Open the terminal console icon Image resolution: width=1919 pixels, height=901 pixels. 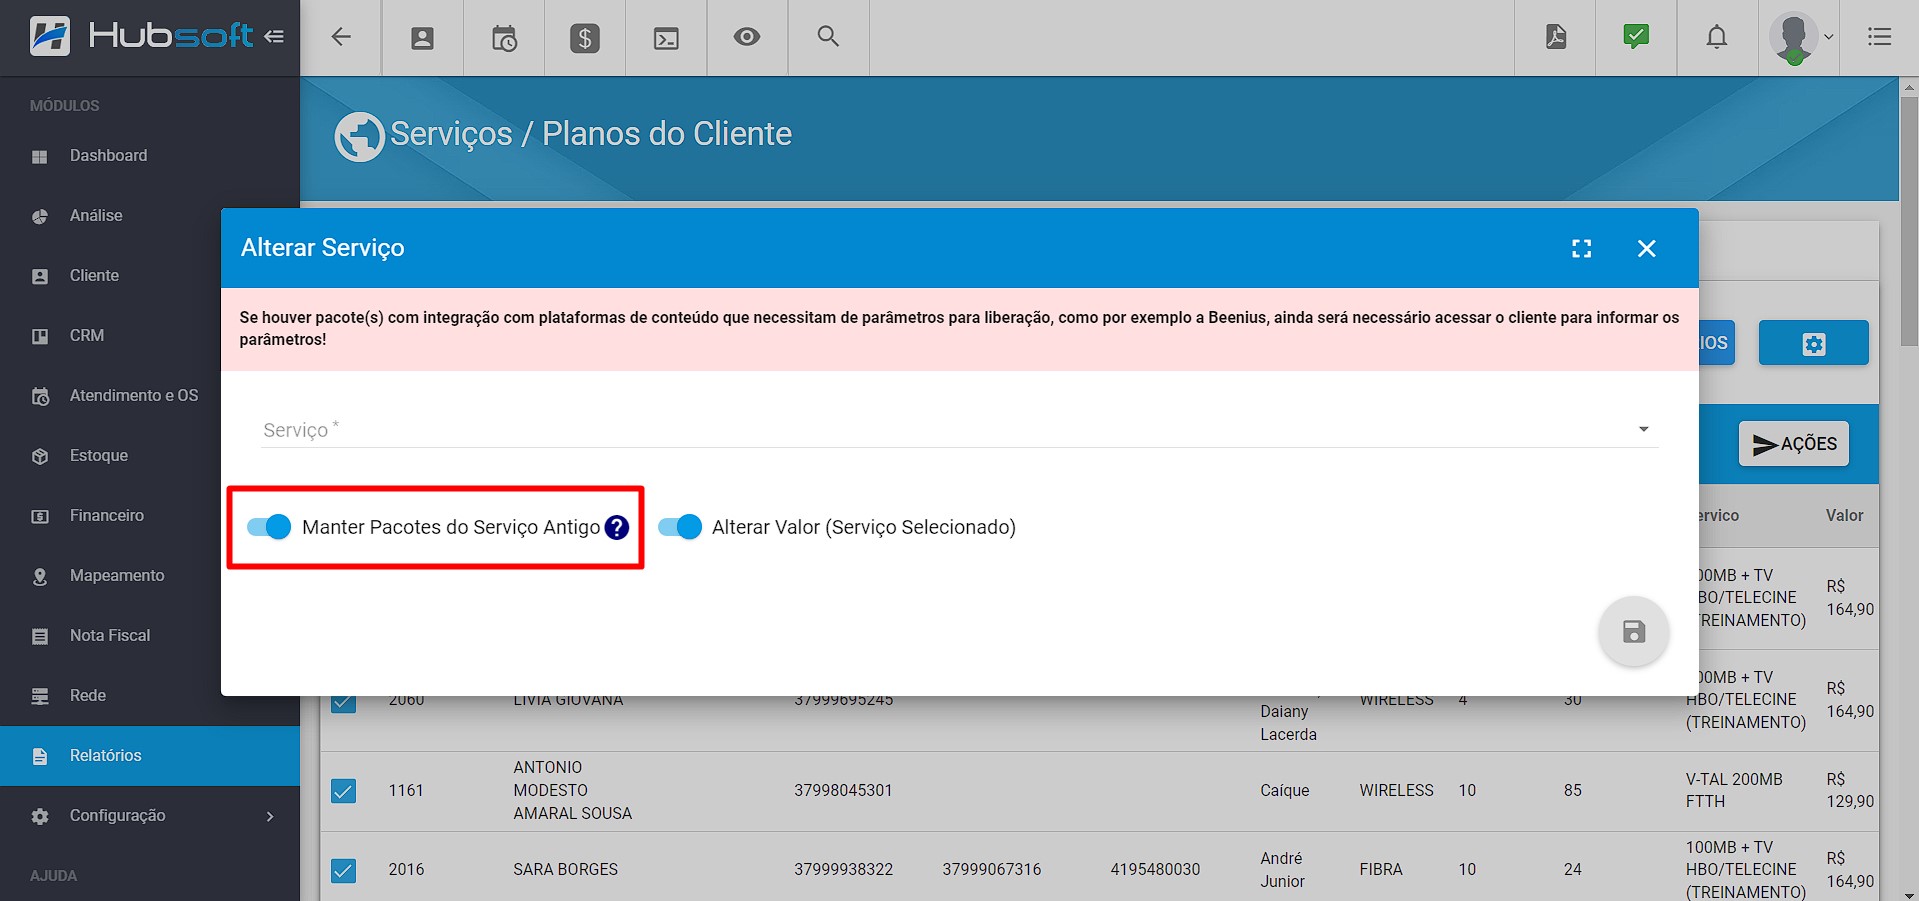(x=666, y=38)
